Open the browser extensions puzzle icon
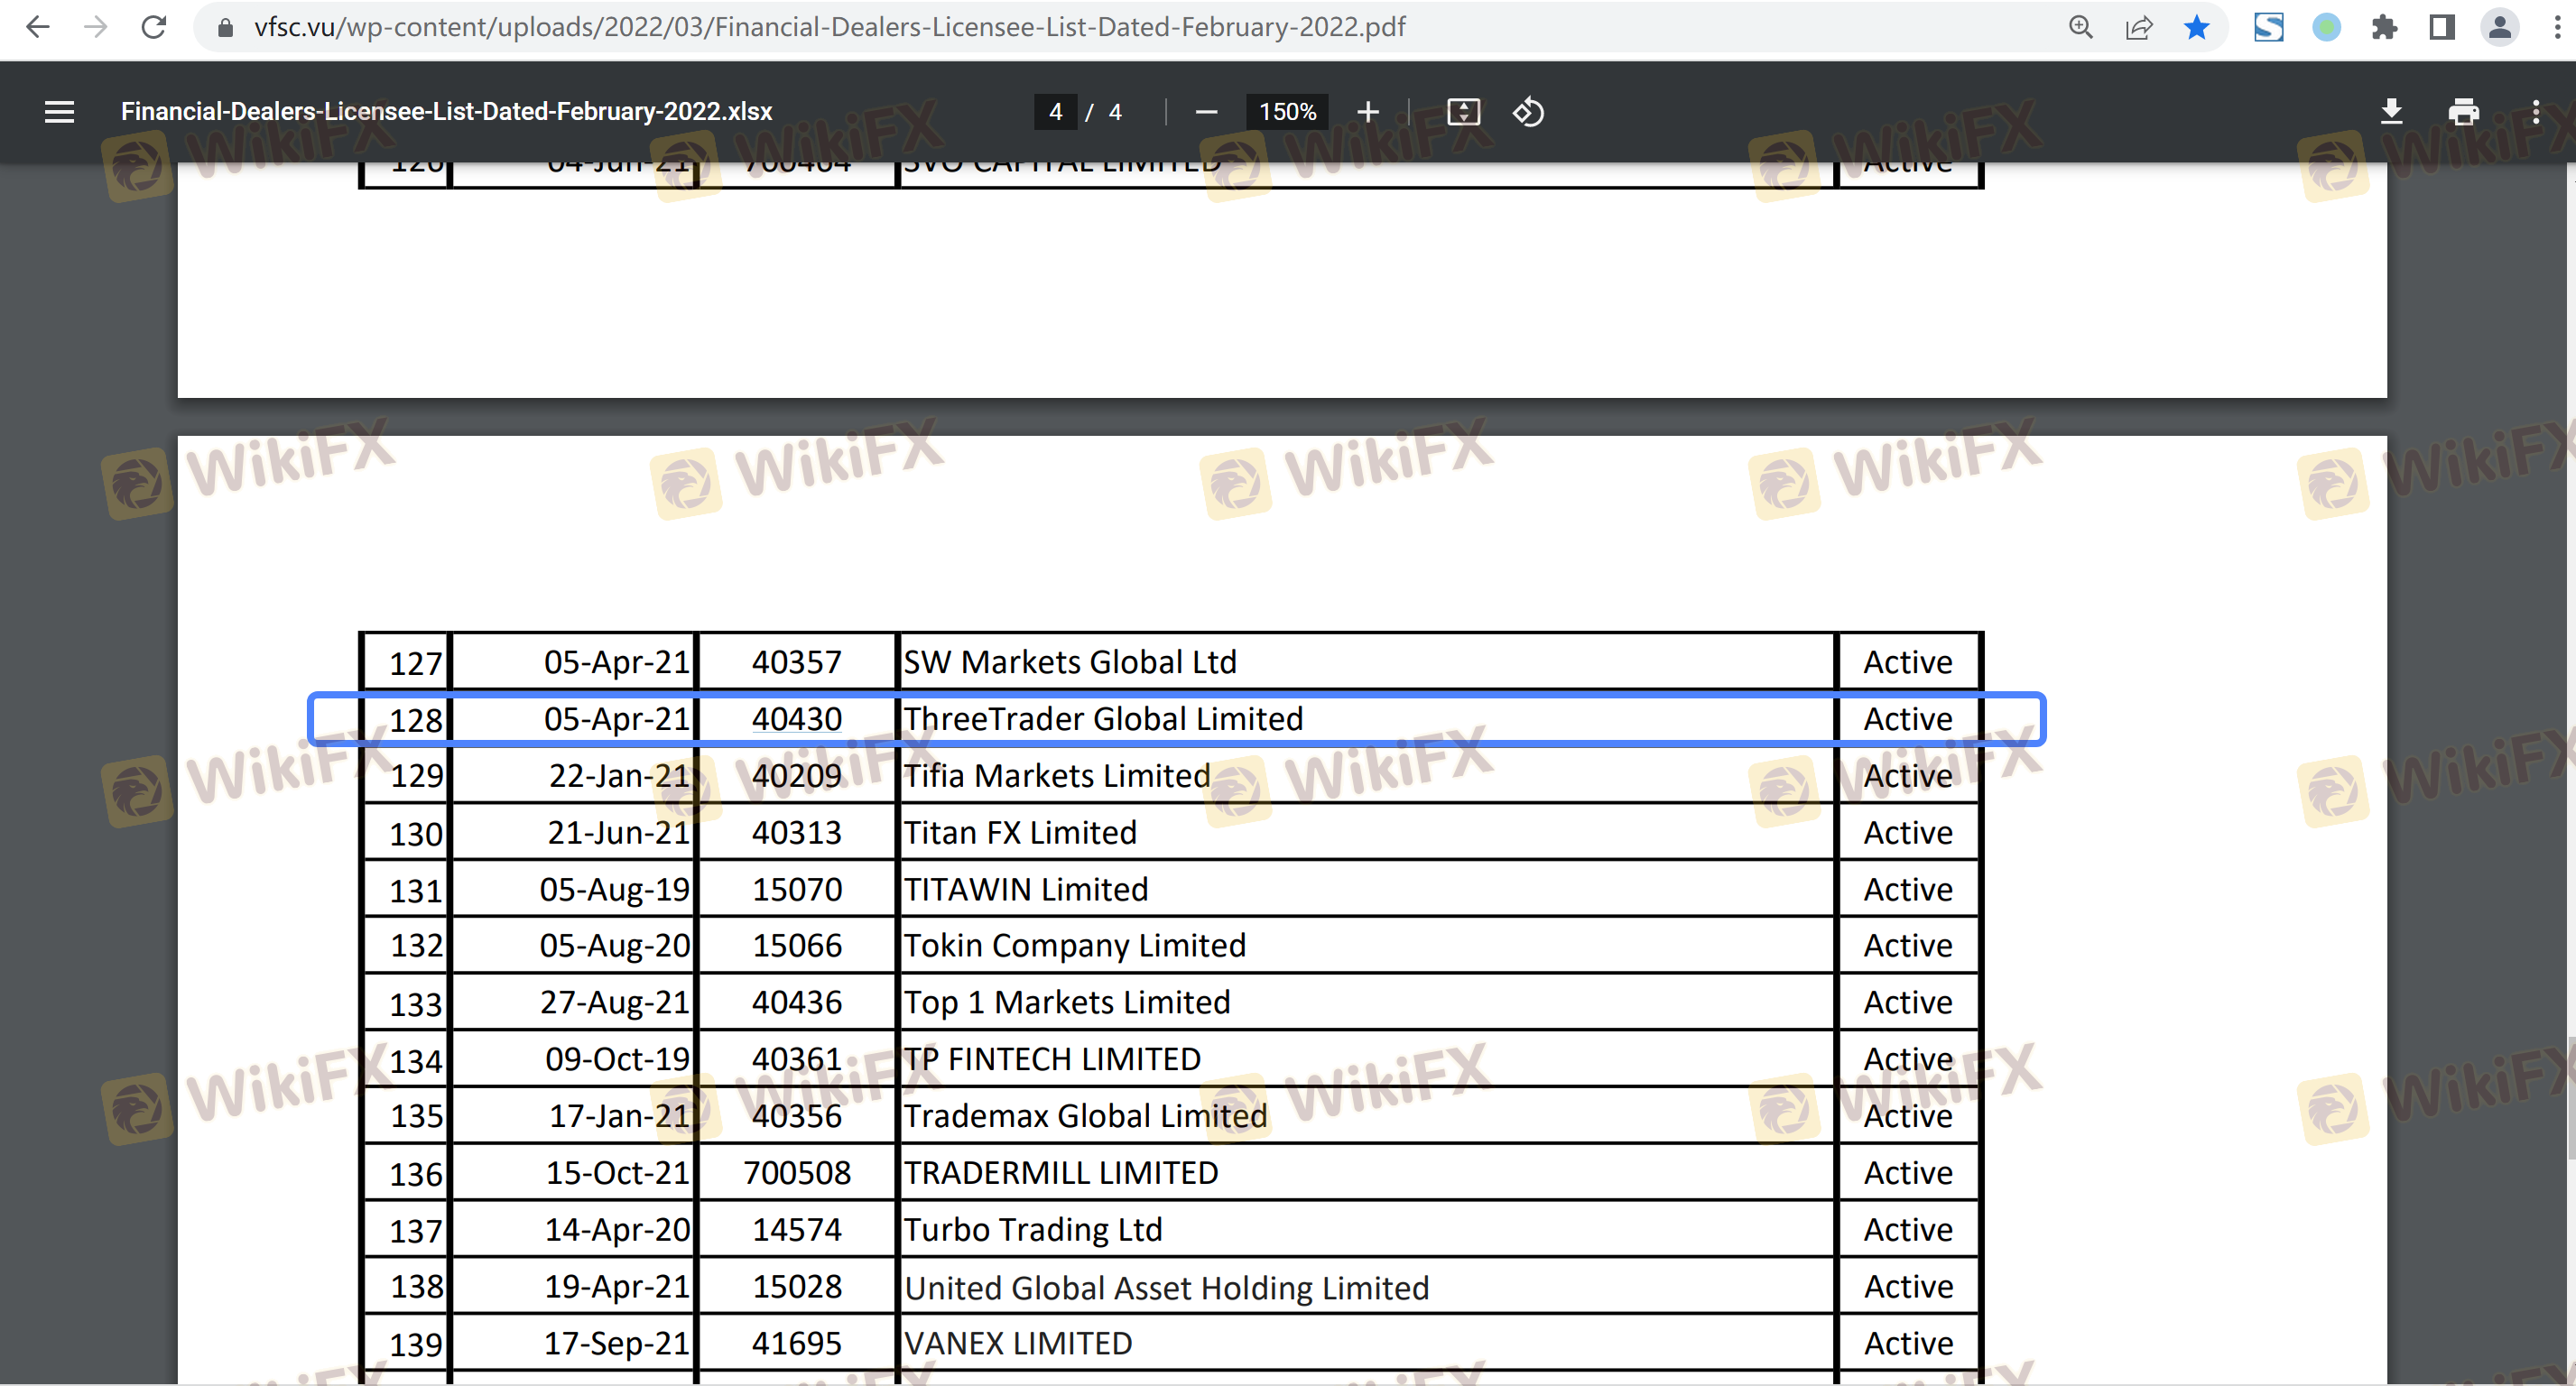Image resolution: width=2576 pixels, height=1386 pixels. (x=2384, y=27)
